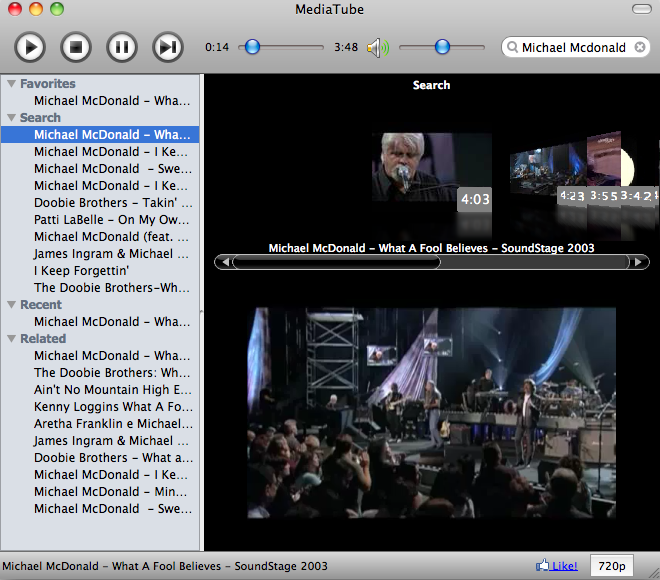Select 'James Ingram & Michael' in Related

click(100, 441)
